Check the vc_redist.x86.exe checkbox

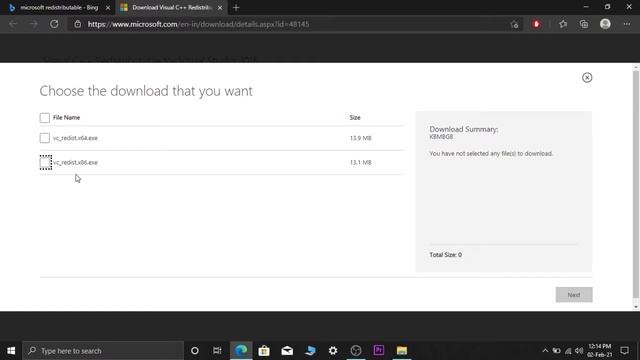coord(45,162)
